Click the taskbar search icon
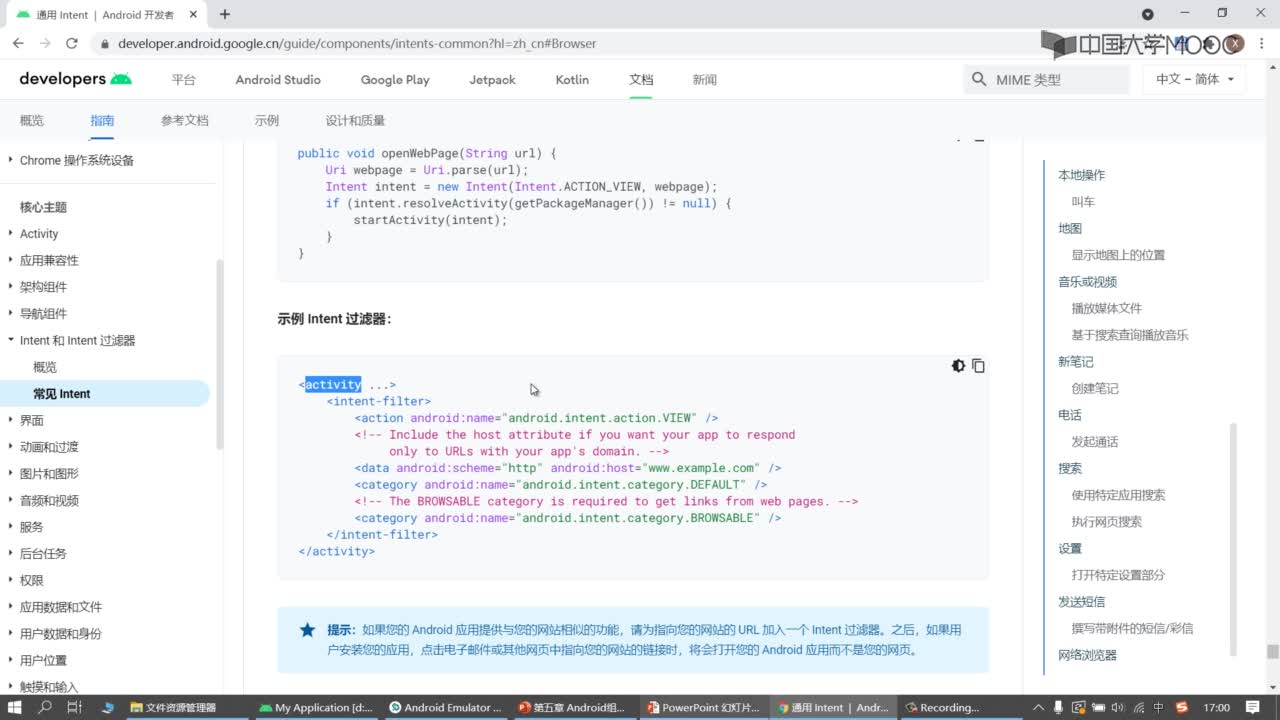Image resolution: width=1280 pixels, height=720 pixels. tap(45, 707)
